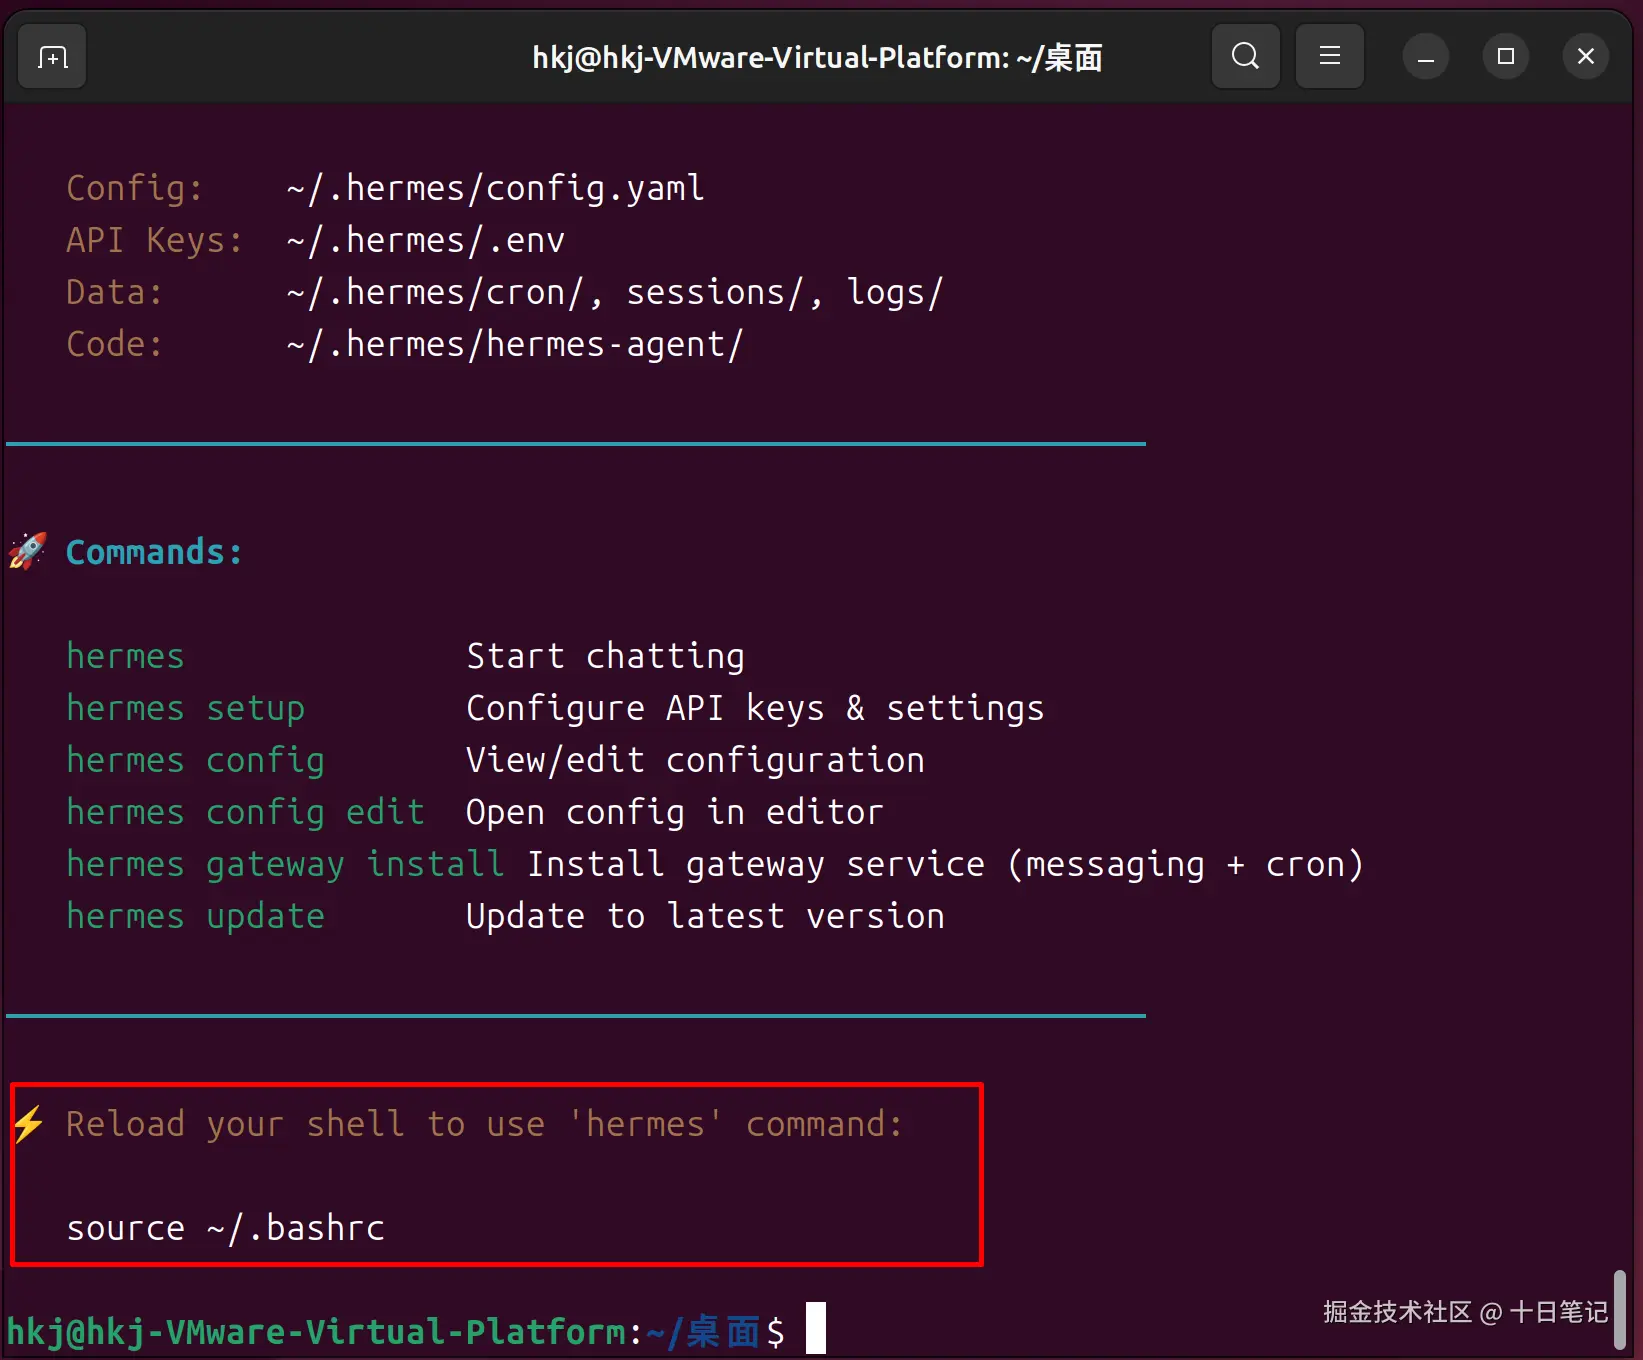Click the 'source ~/.bashrc' command text
The image size is (1643, 1360).
tap(225, 1228)
